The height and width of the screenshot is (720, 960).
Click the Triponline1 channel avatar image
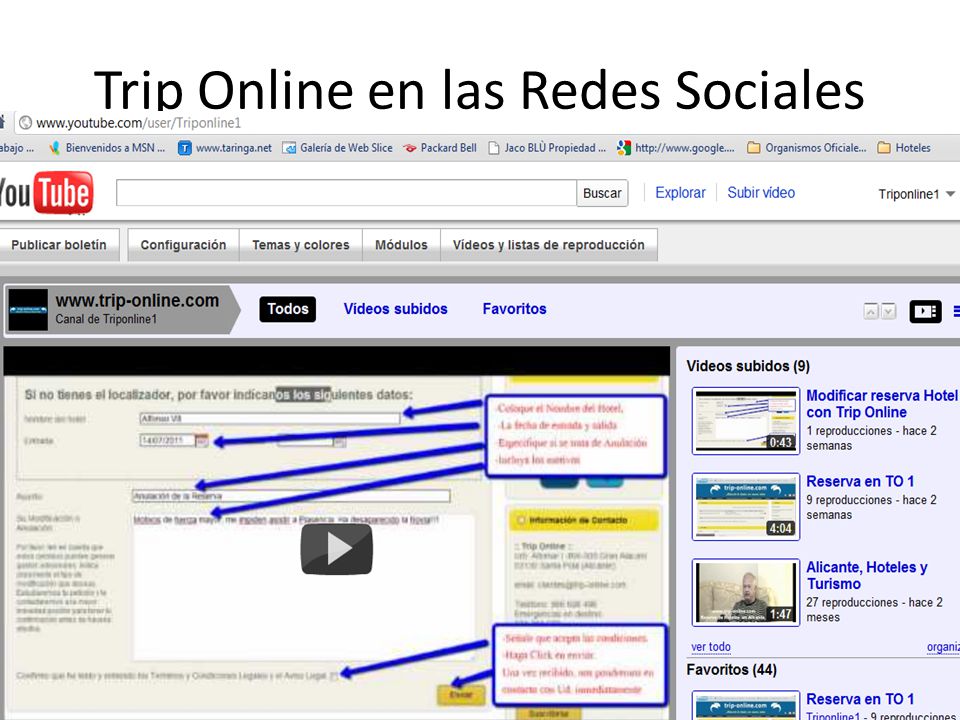point(28,310)
